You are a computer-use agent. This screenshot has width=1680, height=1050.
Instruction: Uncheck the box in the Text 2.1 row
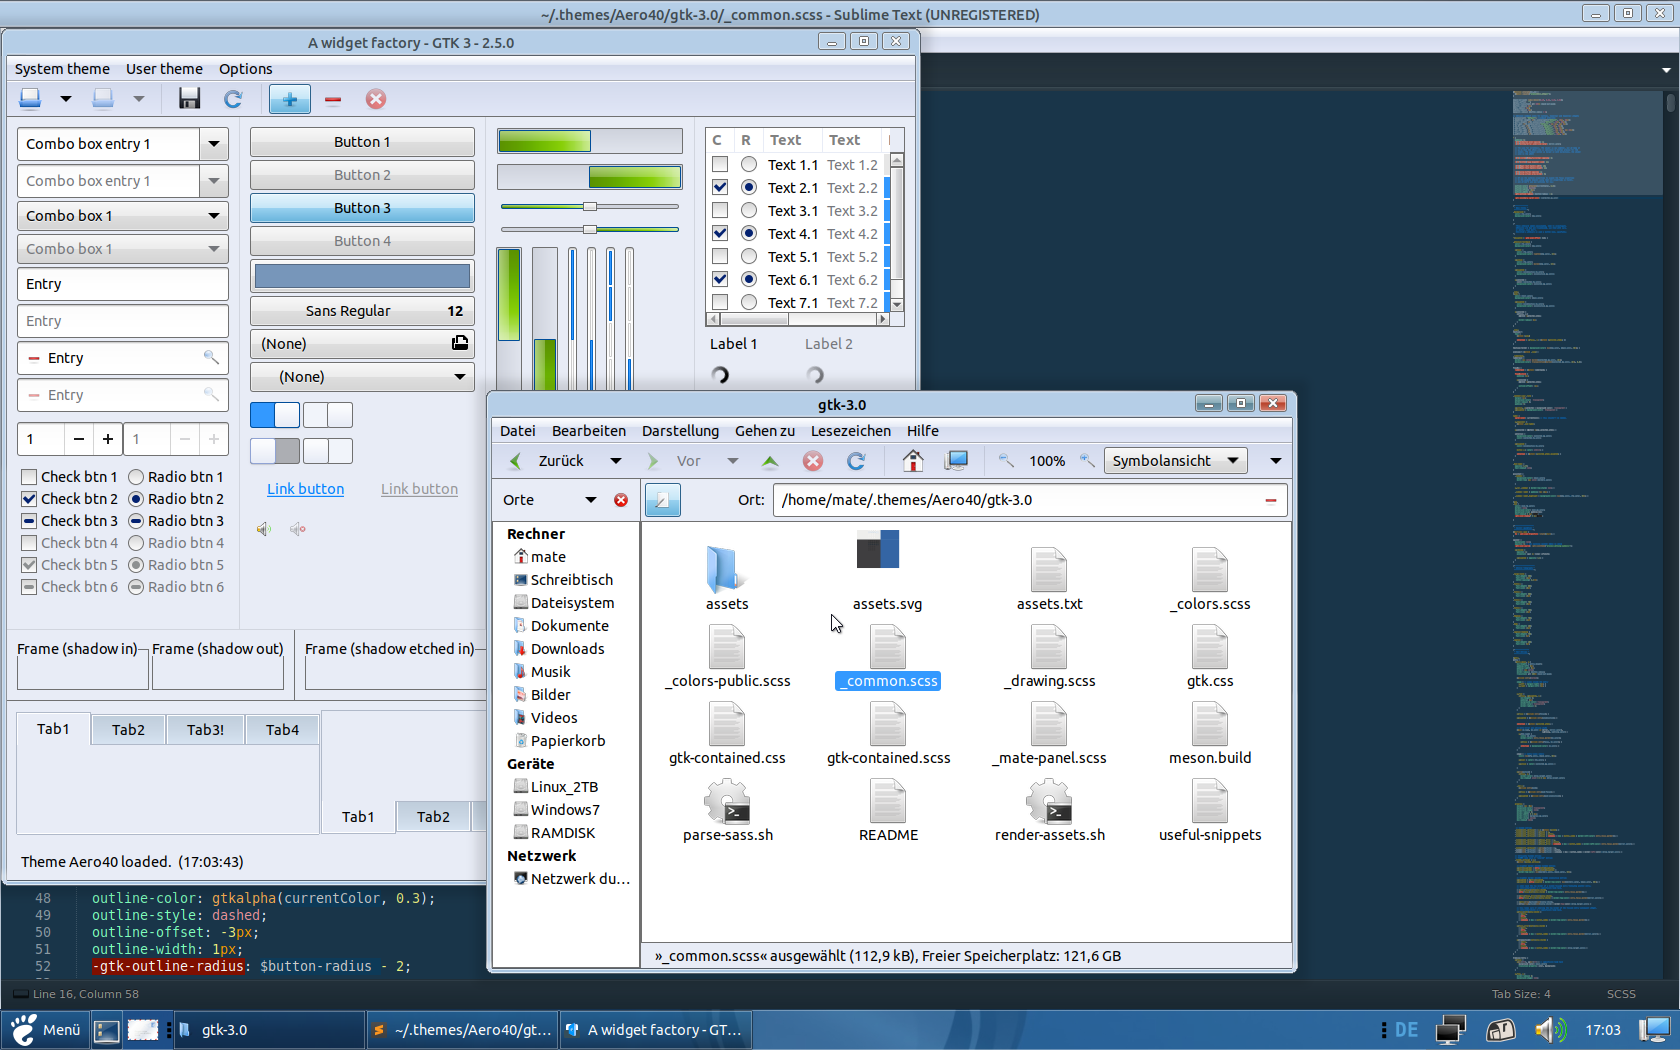720,187
